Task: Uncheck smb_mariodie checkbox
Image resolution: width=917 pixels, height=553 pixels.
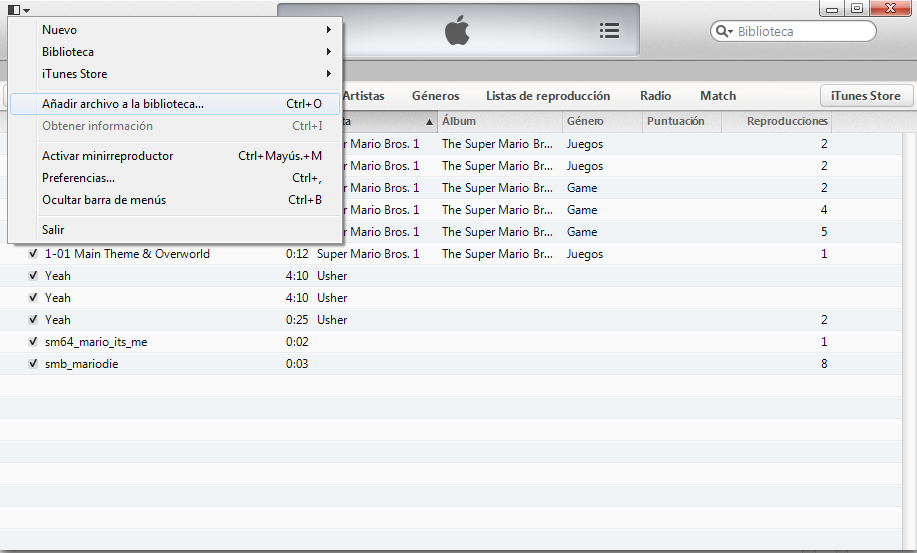Action: [x=33, y=364]
